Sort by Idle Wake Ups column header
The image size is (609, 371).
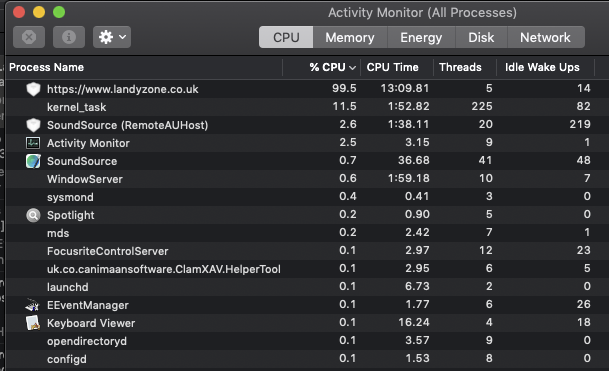click(542, 68)
